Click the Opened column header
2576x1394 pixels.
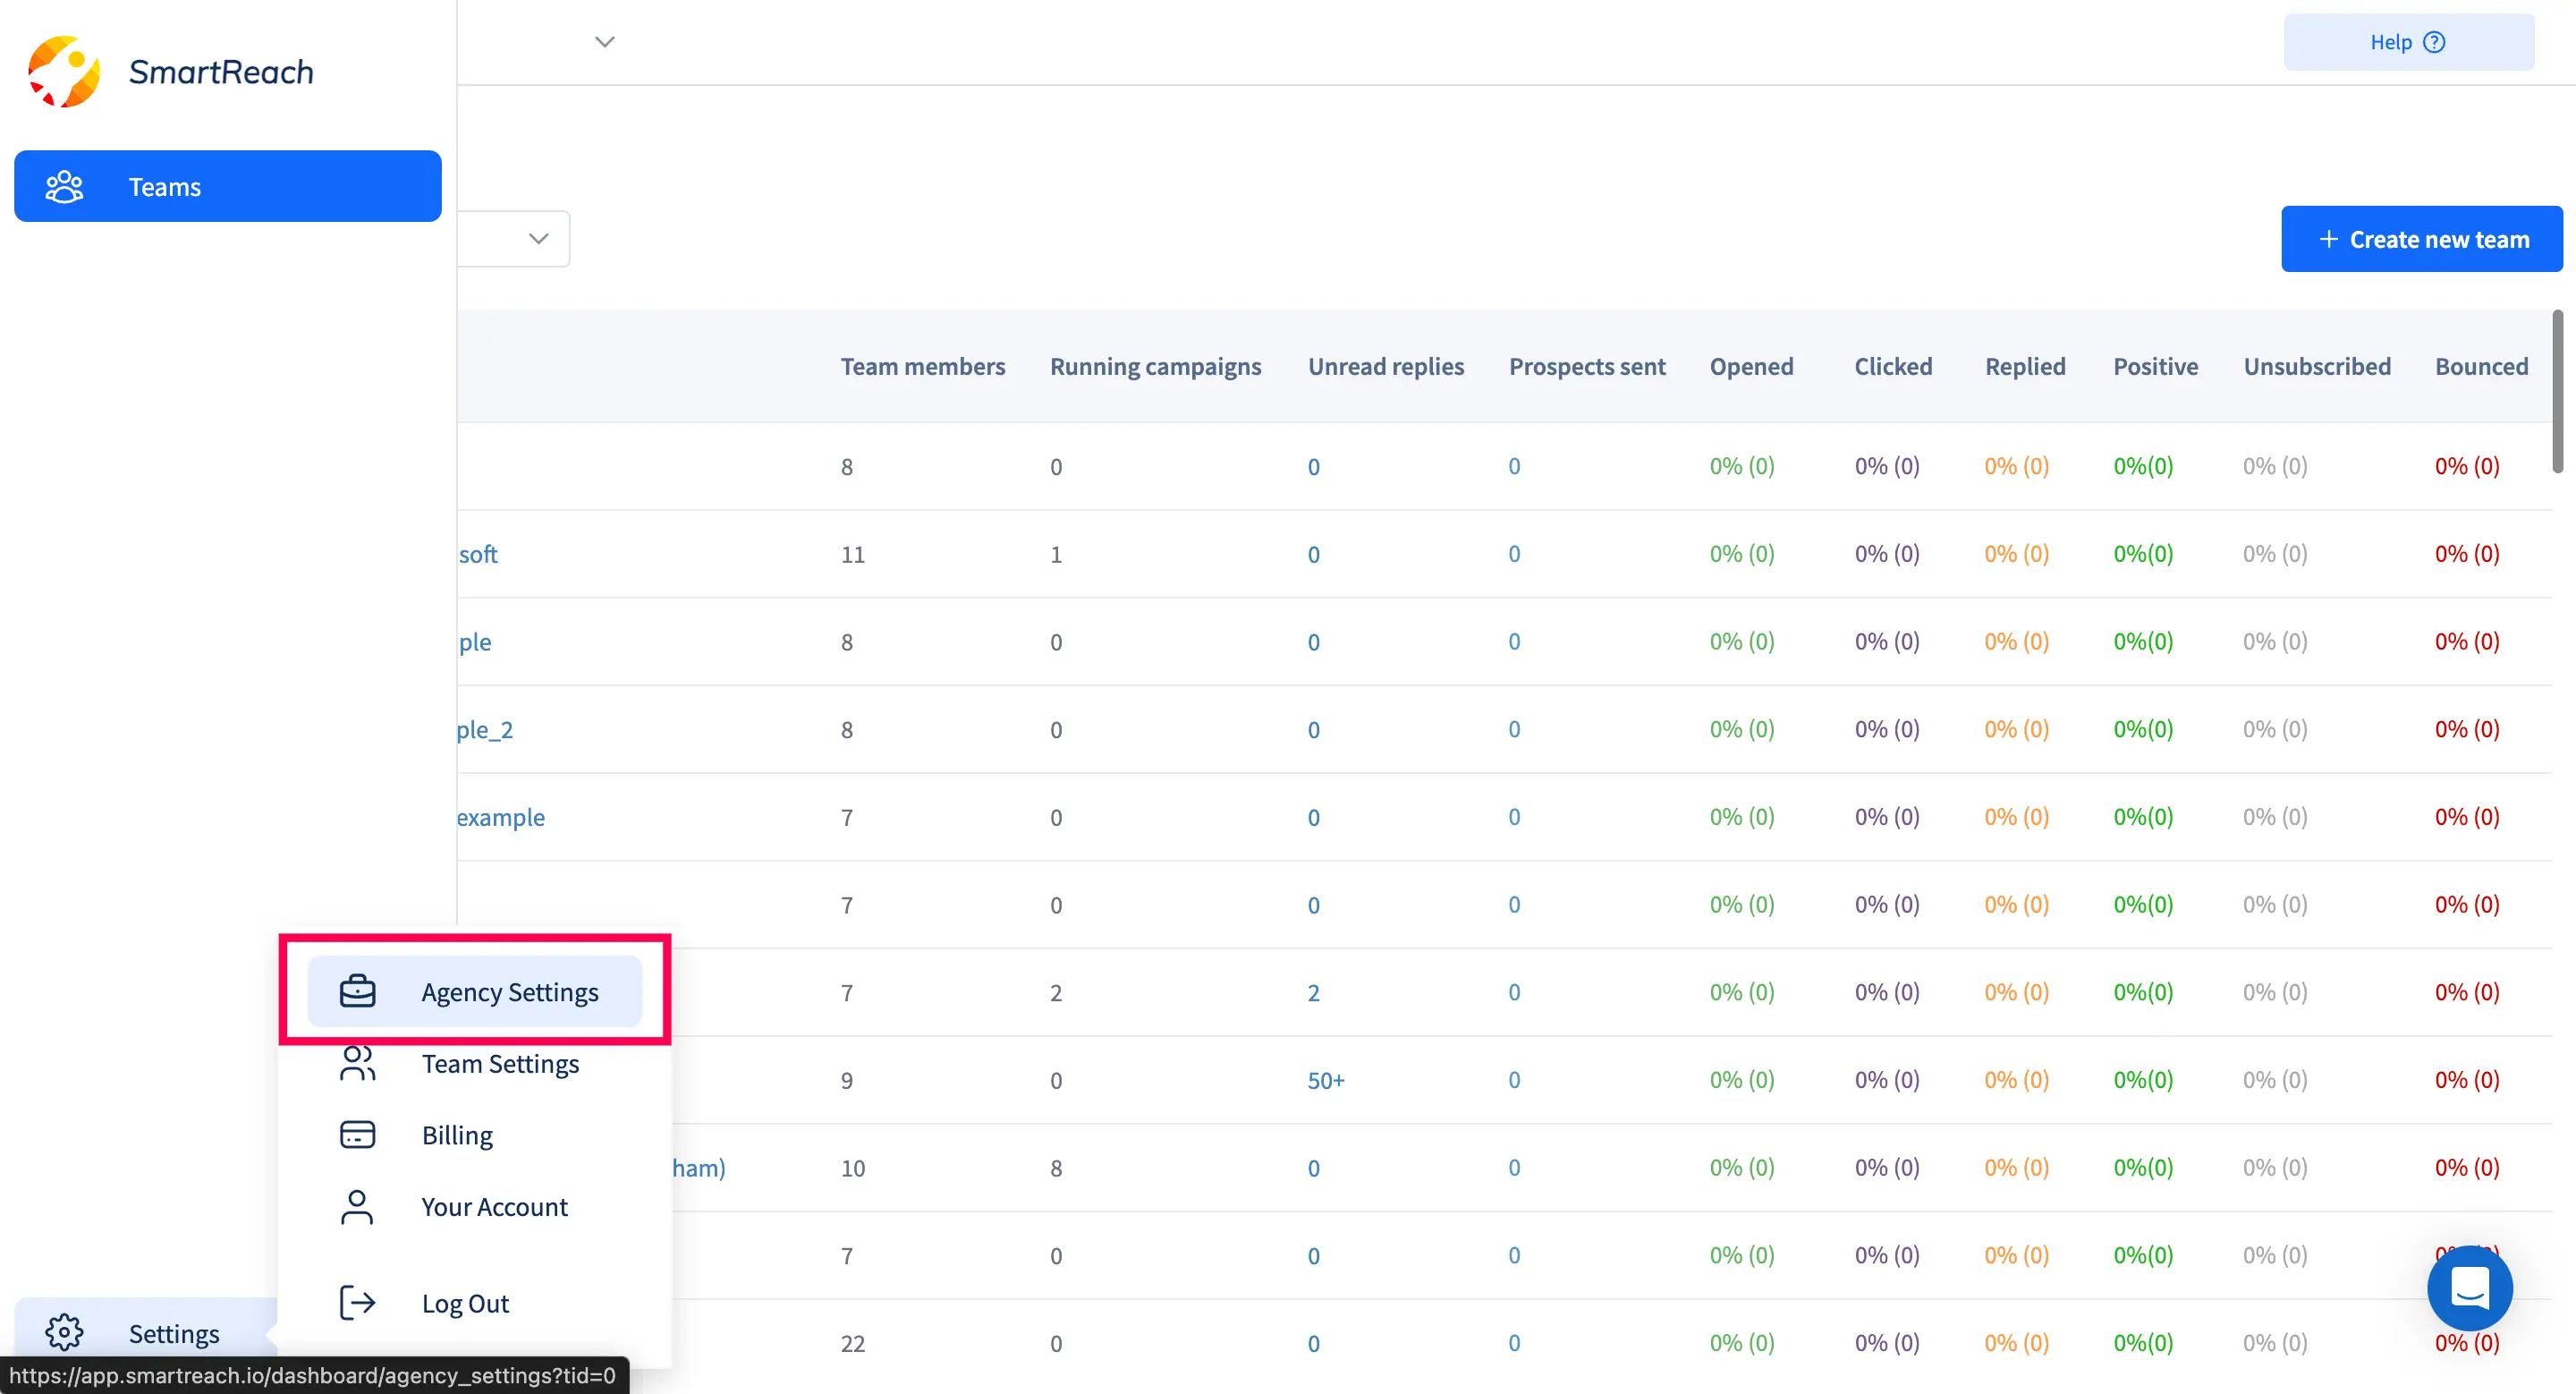tap(1751, 366)
